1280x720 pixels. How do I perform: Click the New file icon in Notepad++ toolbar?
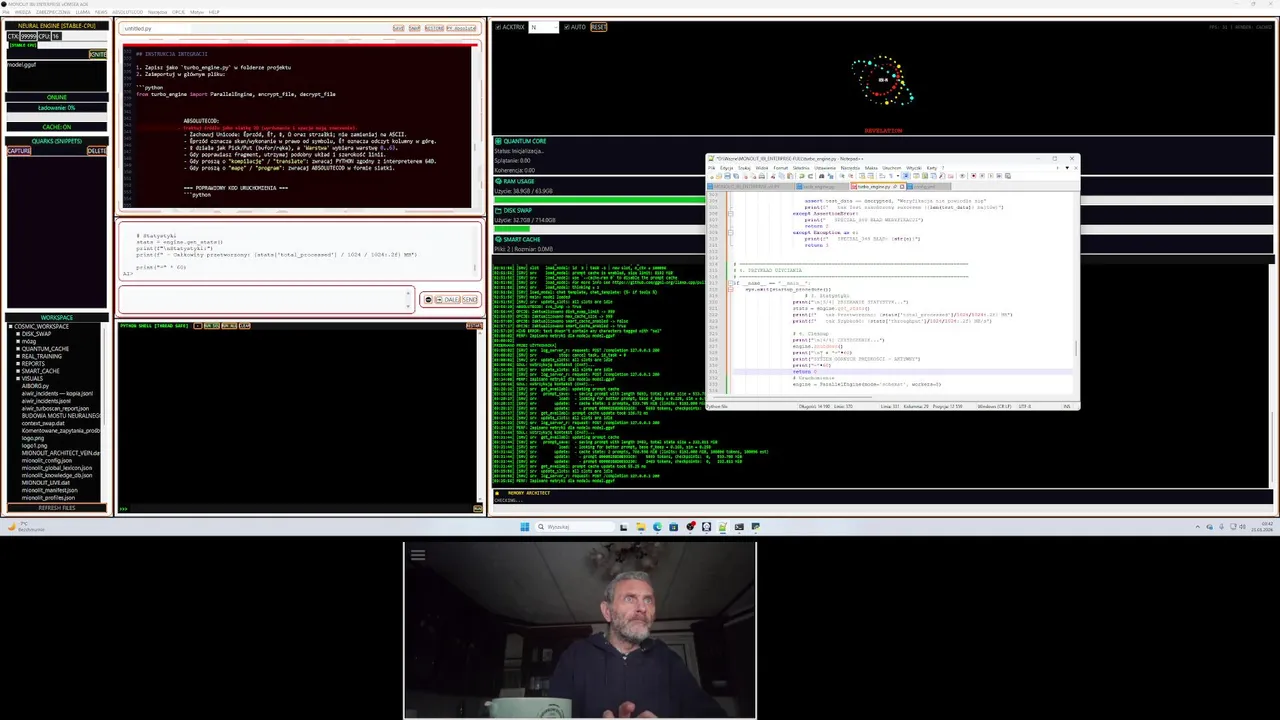point(712,177)
